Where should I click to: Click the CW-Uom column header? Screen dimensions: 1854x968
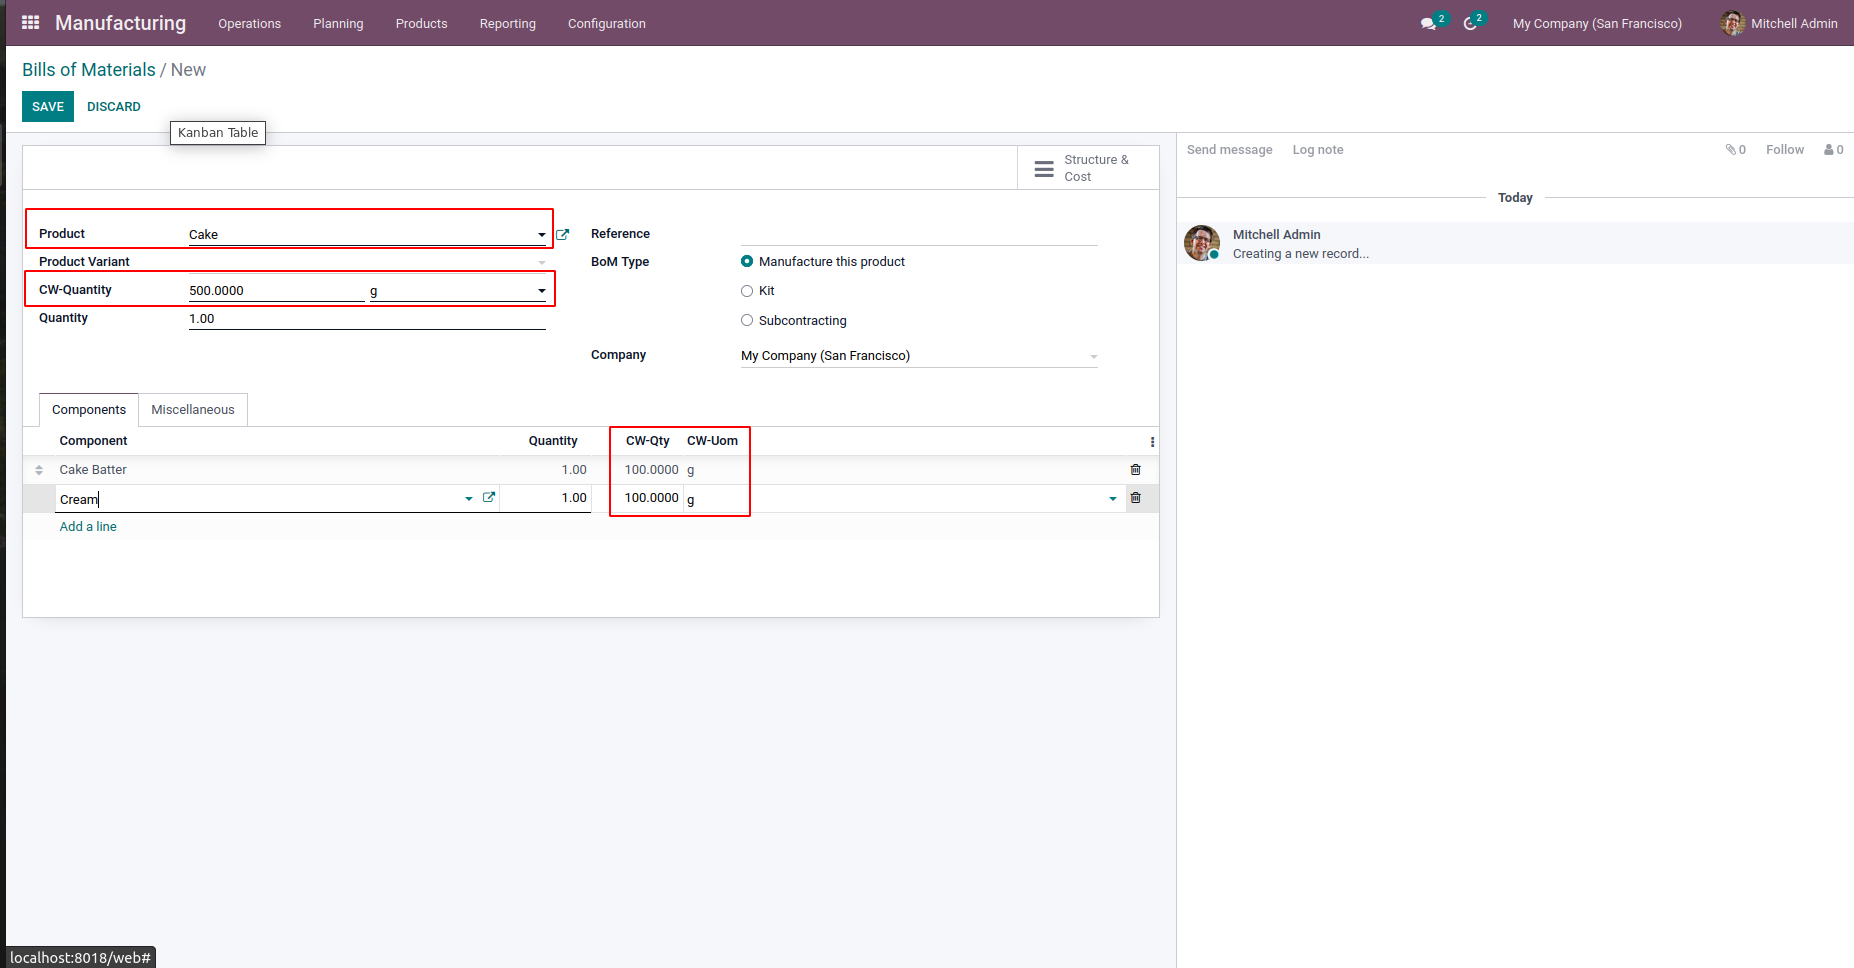click(712, 441)
